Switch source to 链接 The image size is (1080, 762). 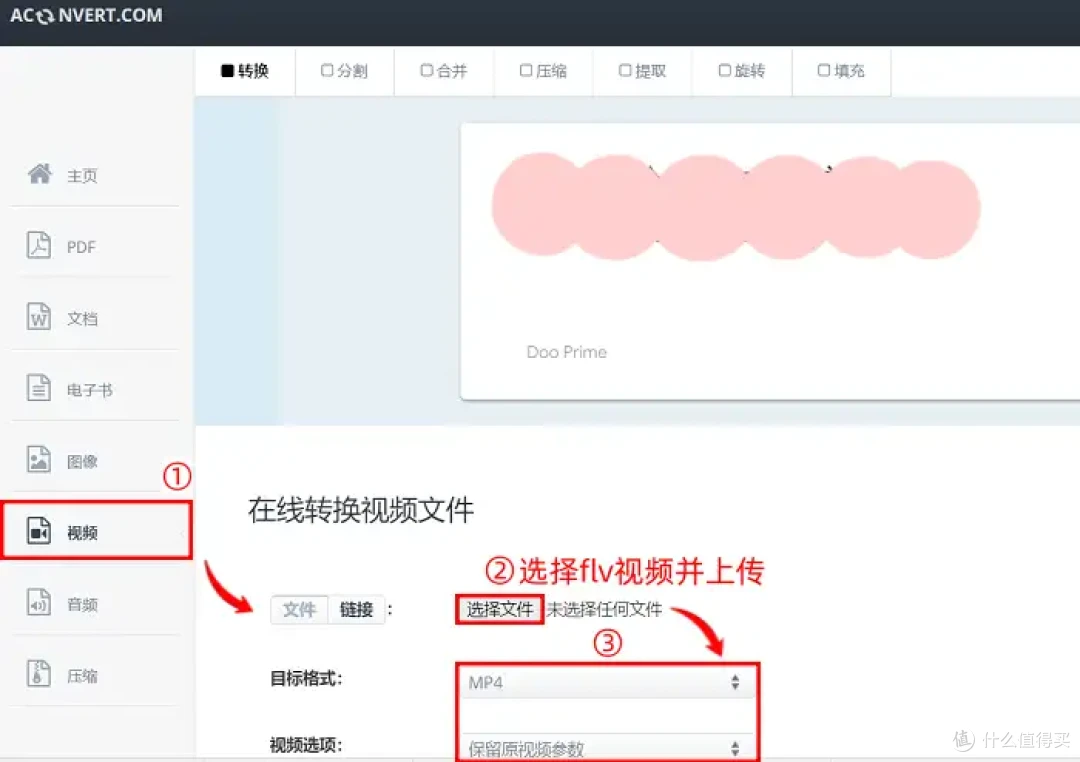pyautogui.click(x=356, y=610)
